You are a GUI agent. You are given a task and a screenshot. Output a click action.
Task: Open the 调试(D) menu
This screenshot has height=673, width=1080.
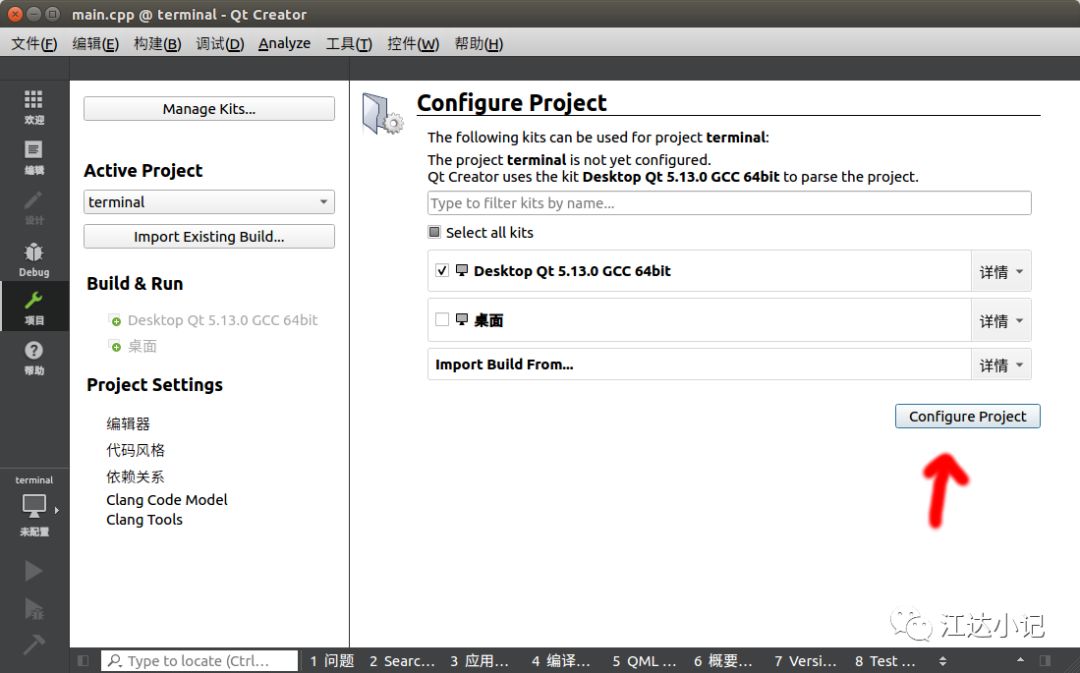220,43
